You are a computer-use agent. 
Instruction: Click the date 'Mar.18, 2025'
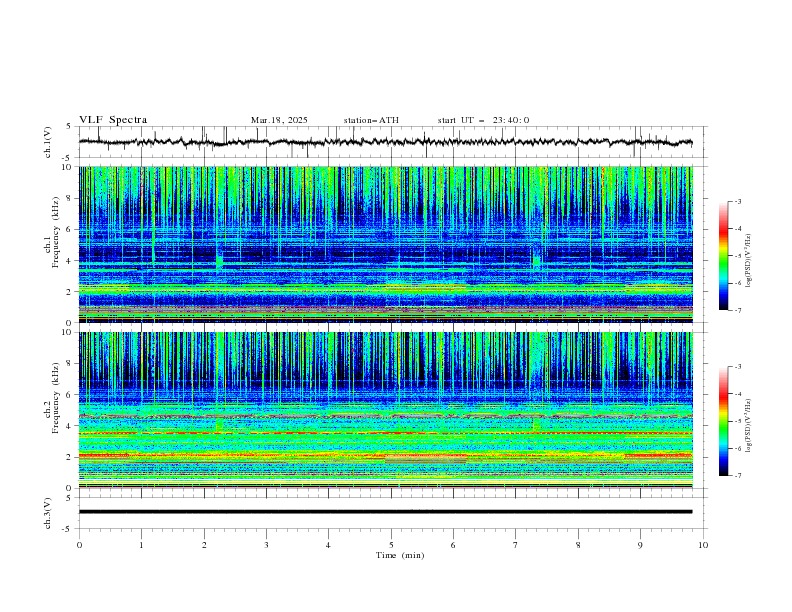(x=279, y=120)
